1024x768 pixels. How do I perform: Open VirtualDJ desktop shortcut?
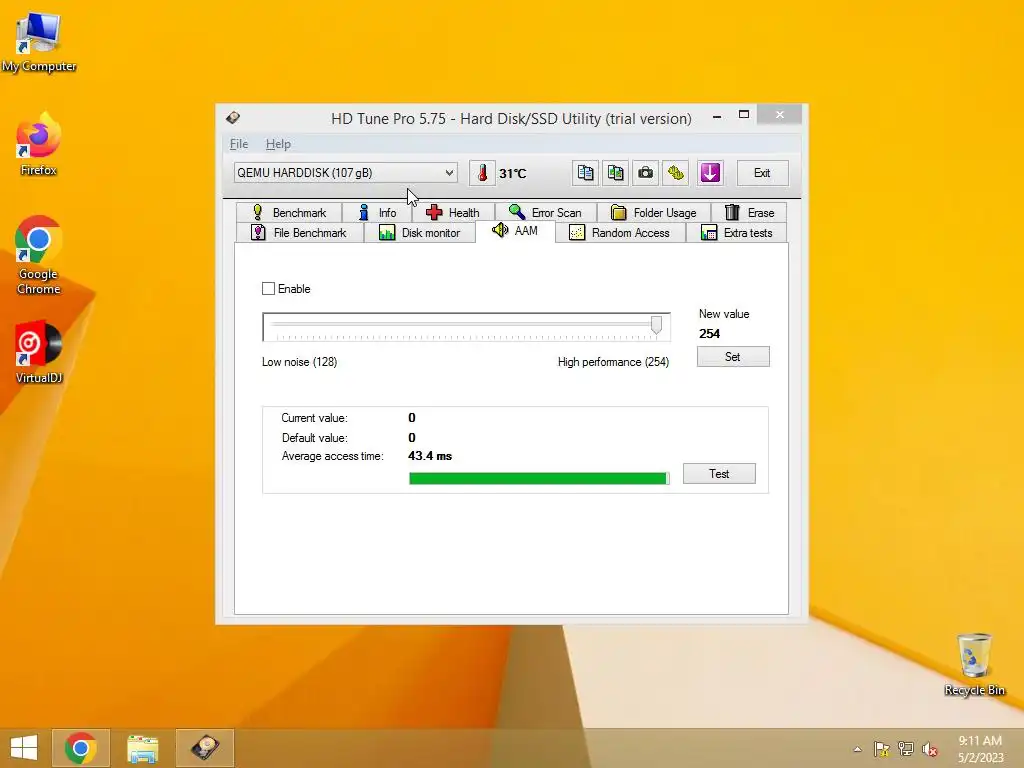(x=39, y=352)
